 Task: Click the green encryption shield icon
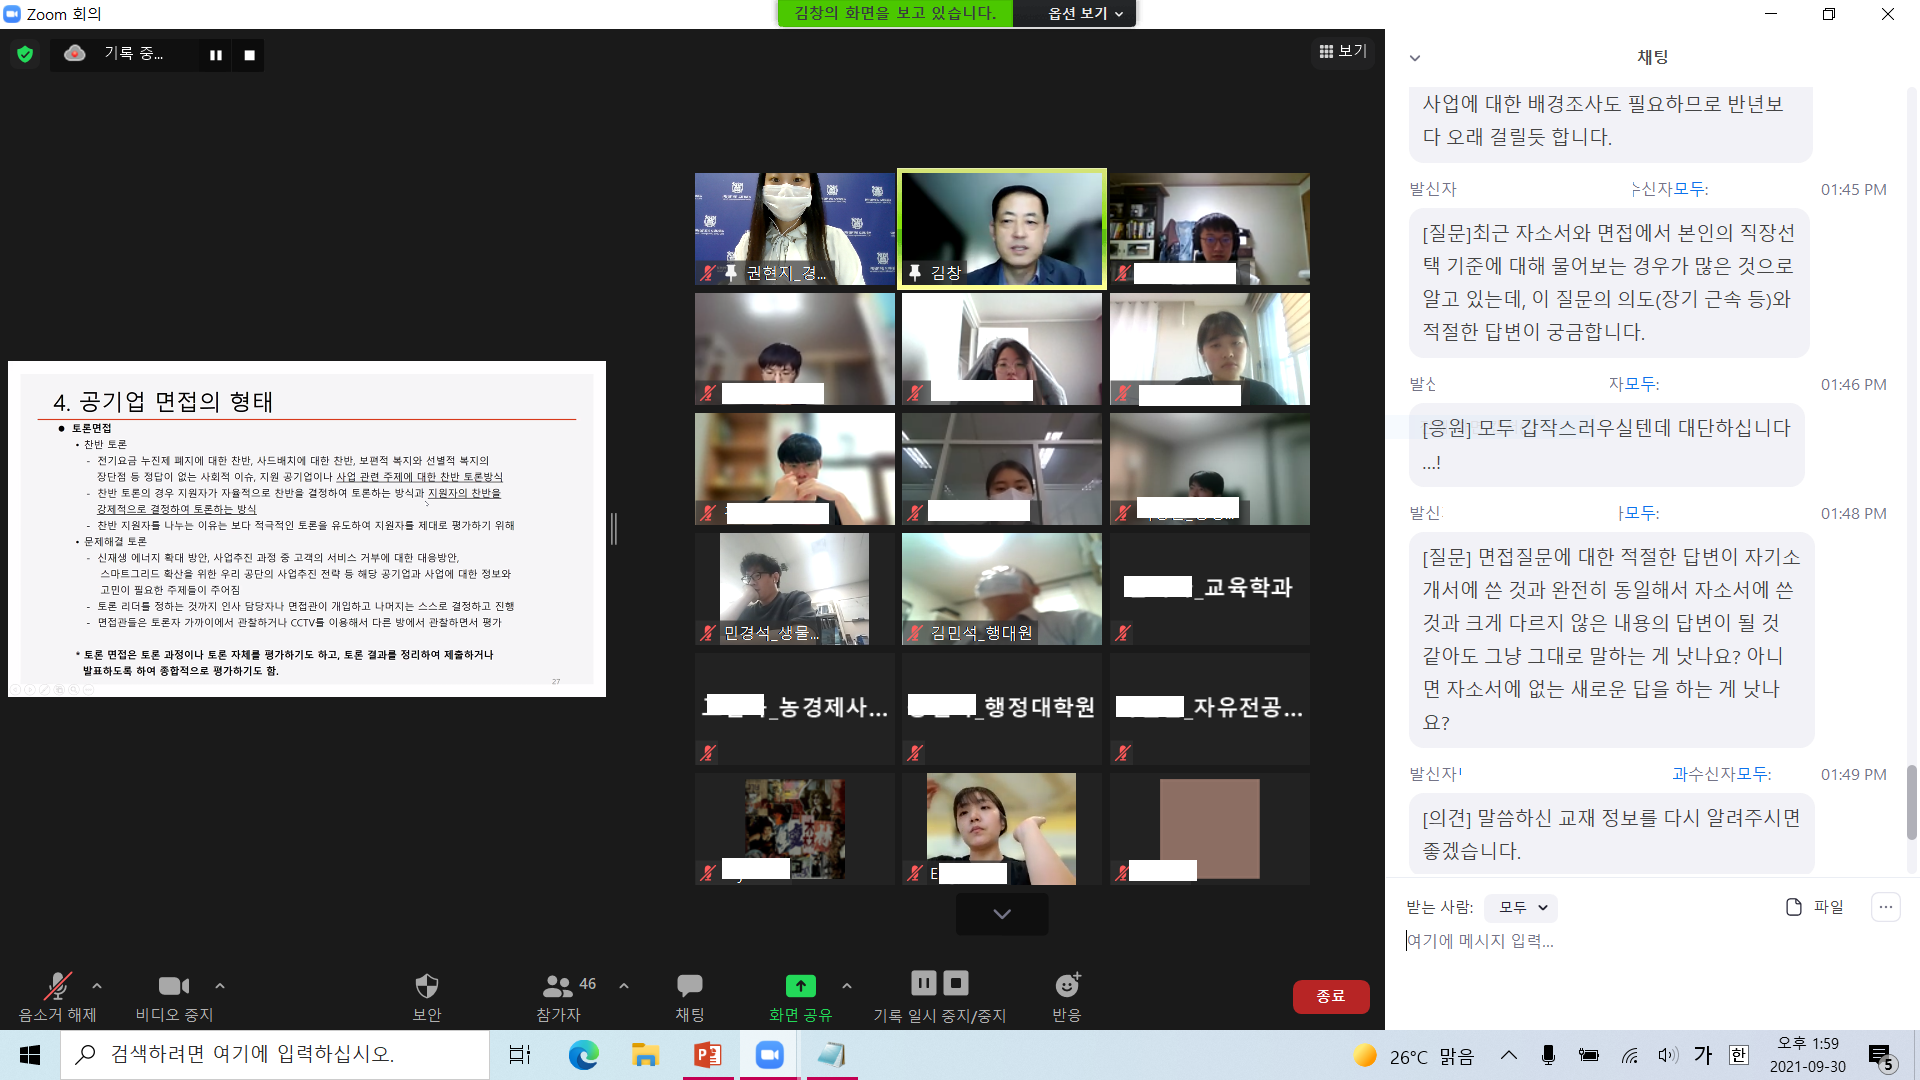[x=25, y=54]
